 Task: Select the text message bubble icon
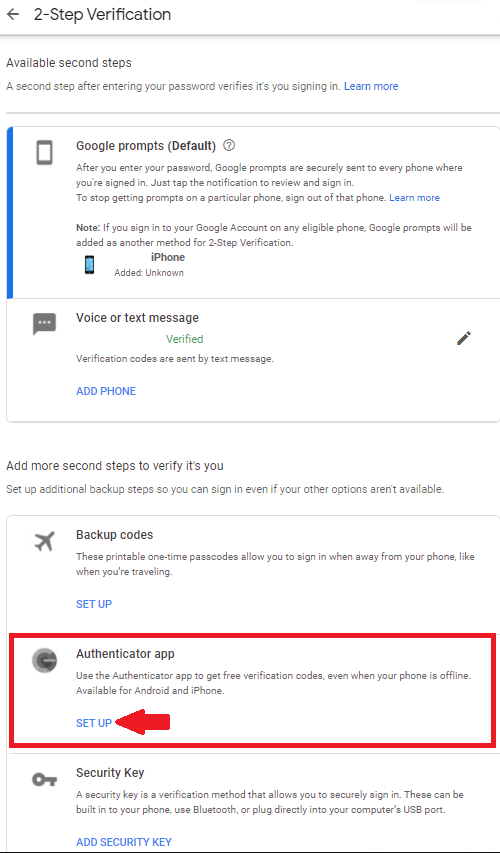coord(44,324)
